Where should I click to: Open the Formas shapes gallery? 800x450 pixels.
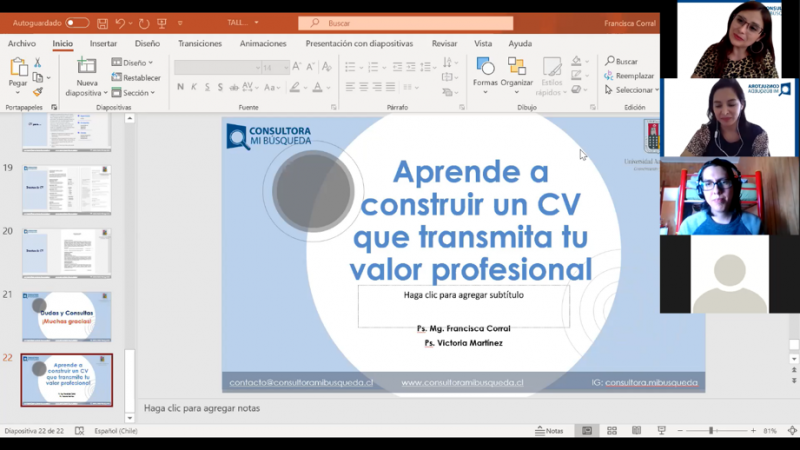pos(485,76)
